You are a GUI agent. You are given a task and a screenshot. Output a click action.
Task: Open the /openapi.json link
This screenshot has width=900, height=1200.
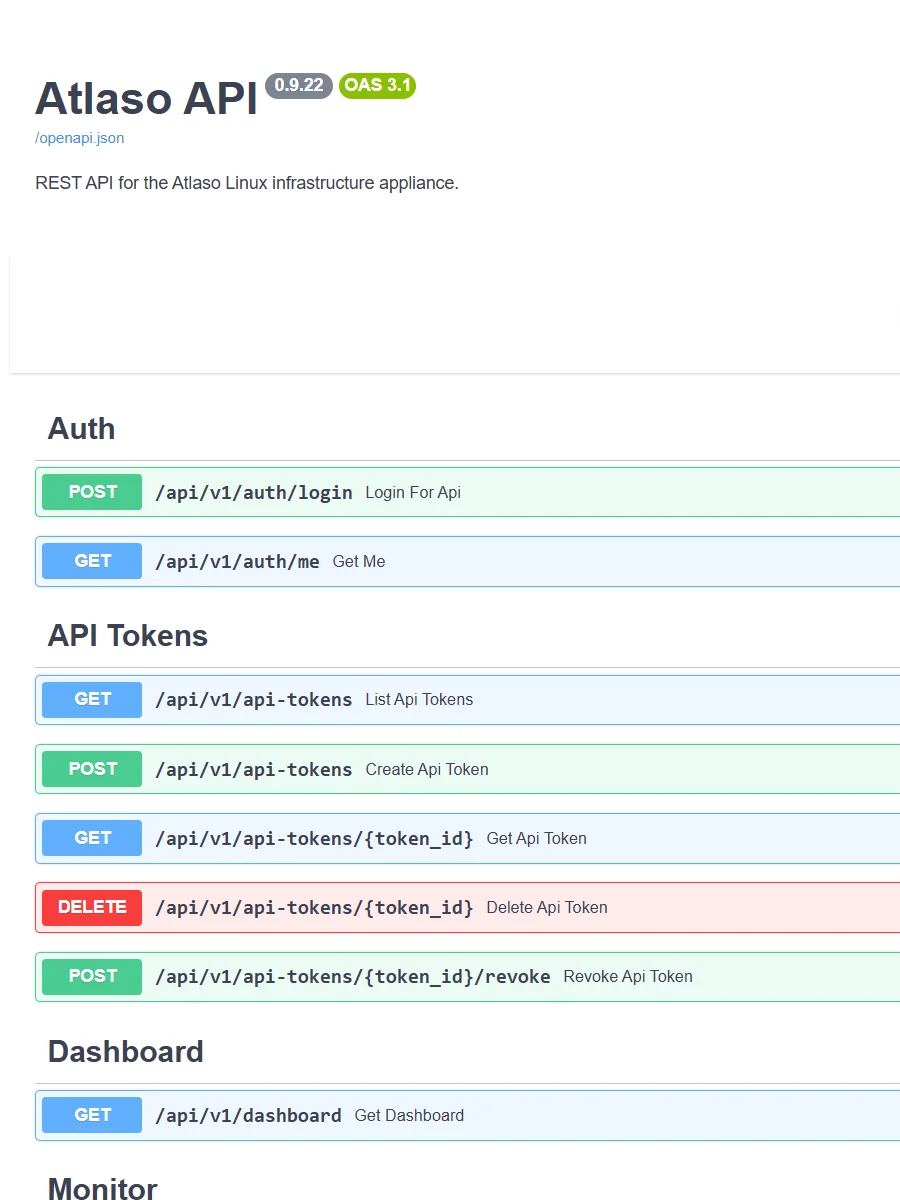[x=79, y=138]
